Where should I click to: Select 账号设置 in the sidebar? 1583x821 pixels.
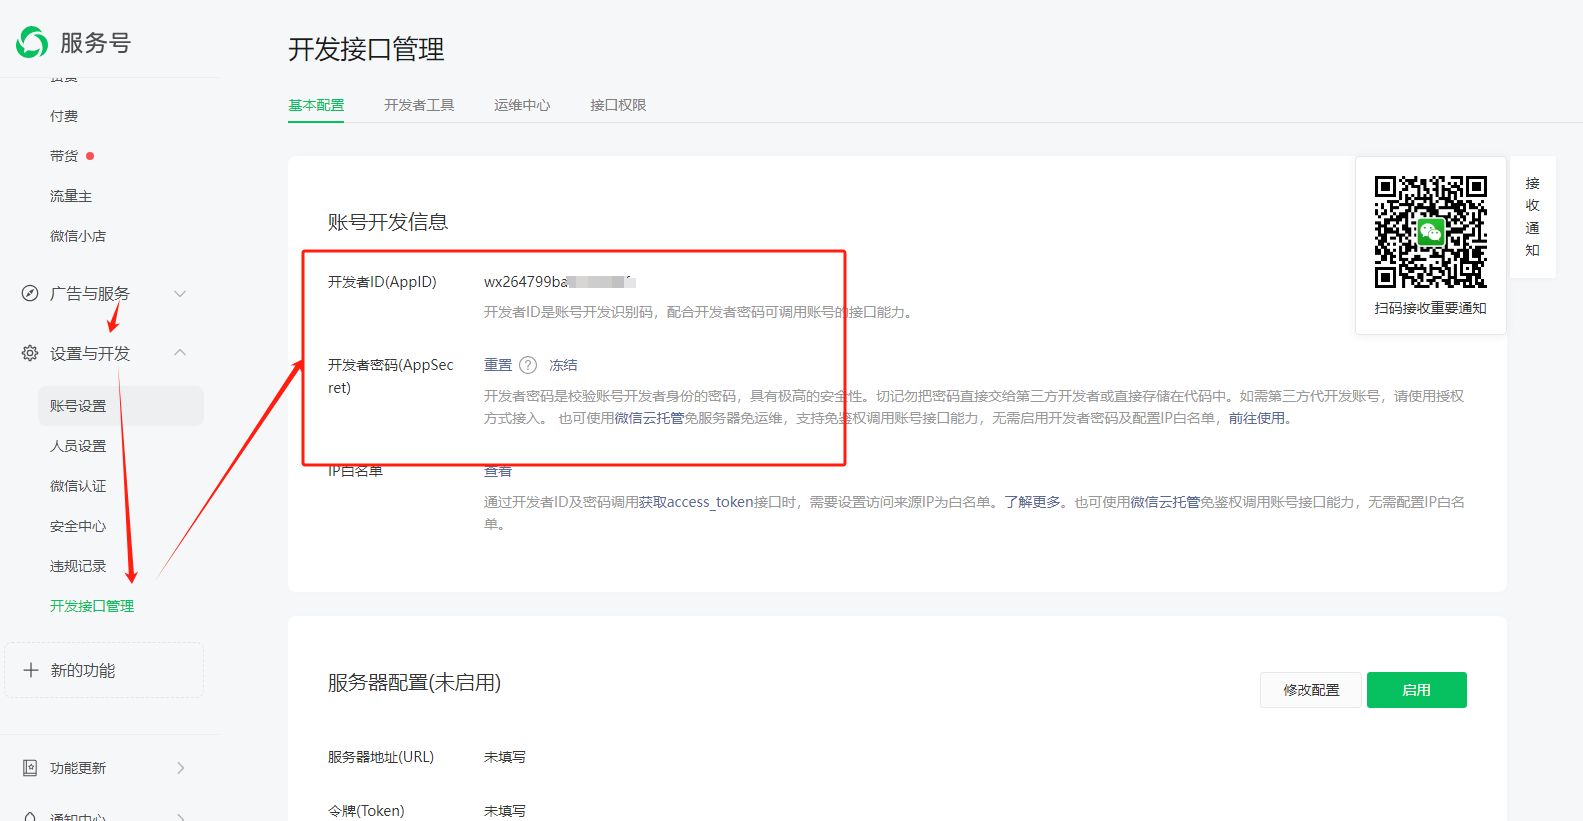pos(121,406)
